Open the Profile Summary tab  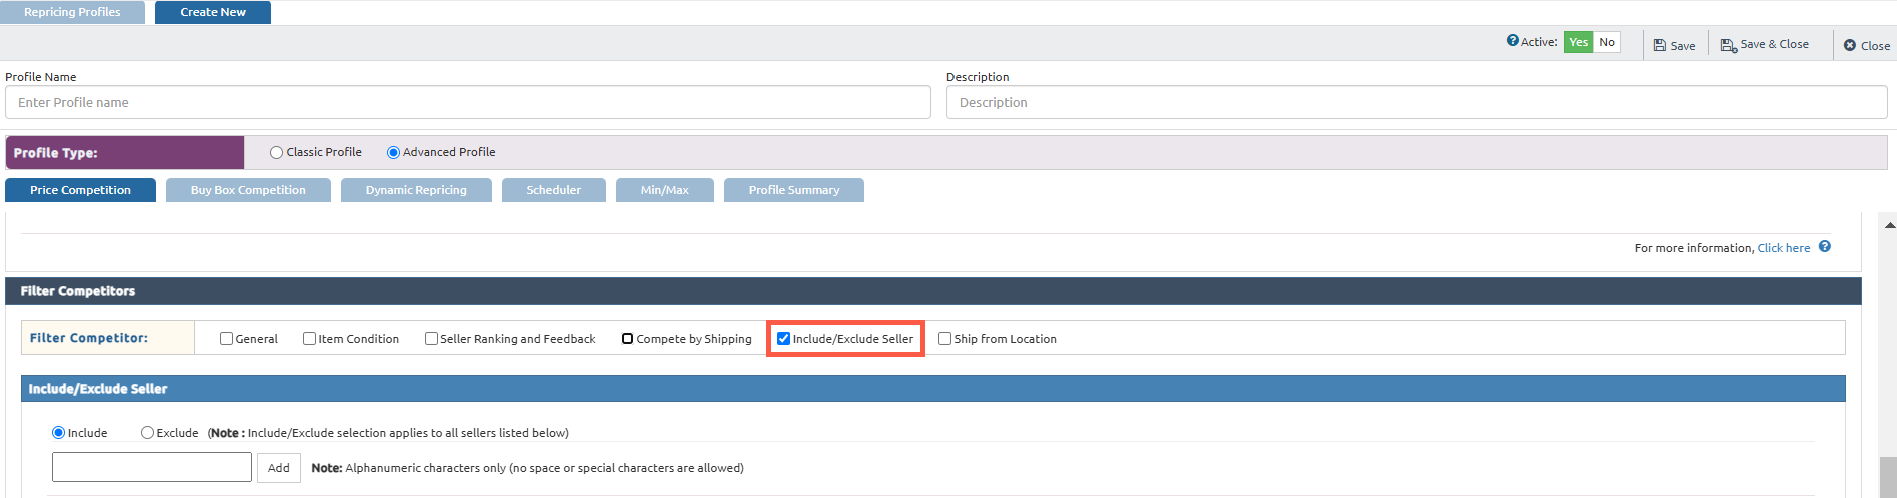pos(793,190)
